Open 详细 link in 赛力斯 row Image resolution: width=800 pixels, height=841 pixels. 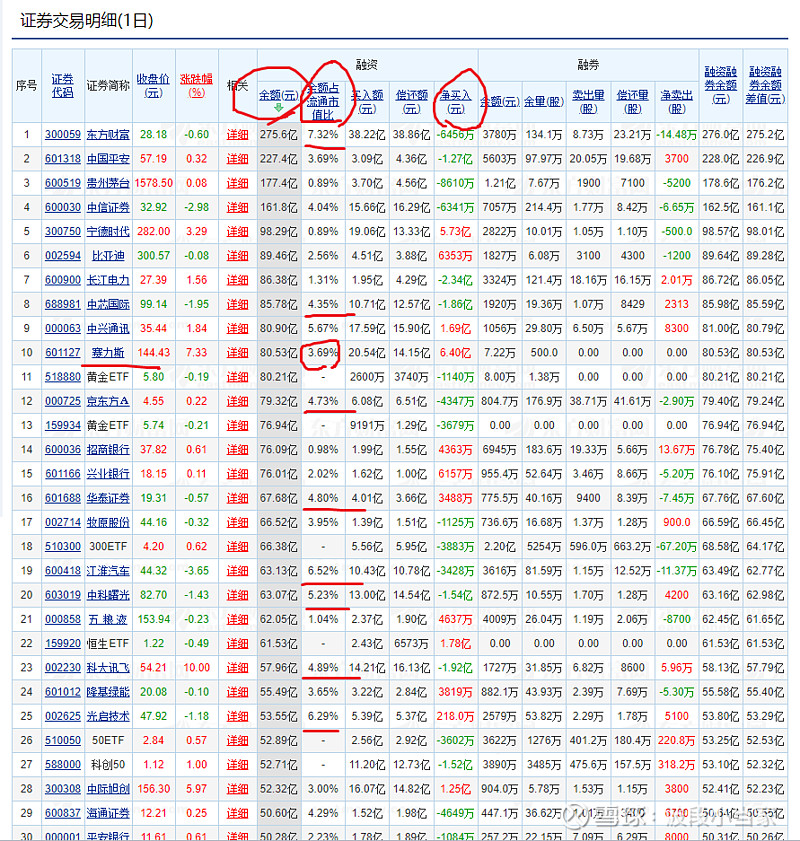(238, 352)
